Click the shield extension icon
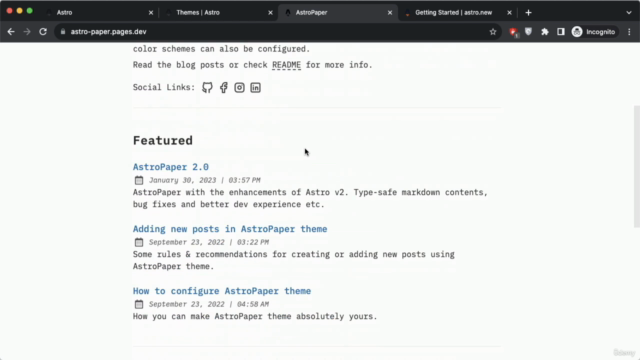This screenshot has height=360, width=640. coord(529,32)
